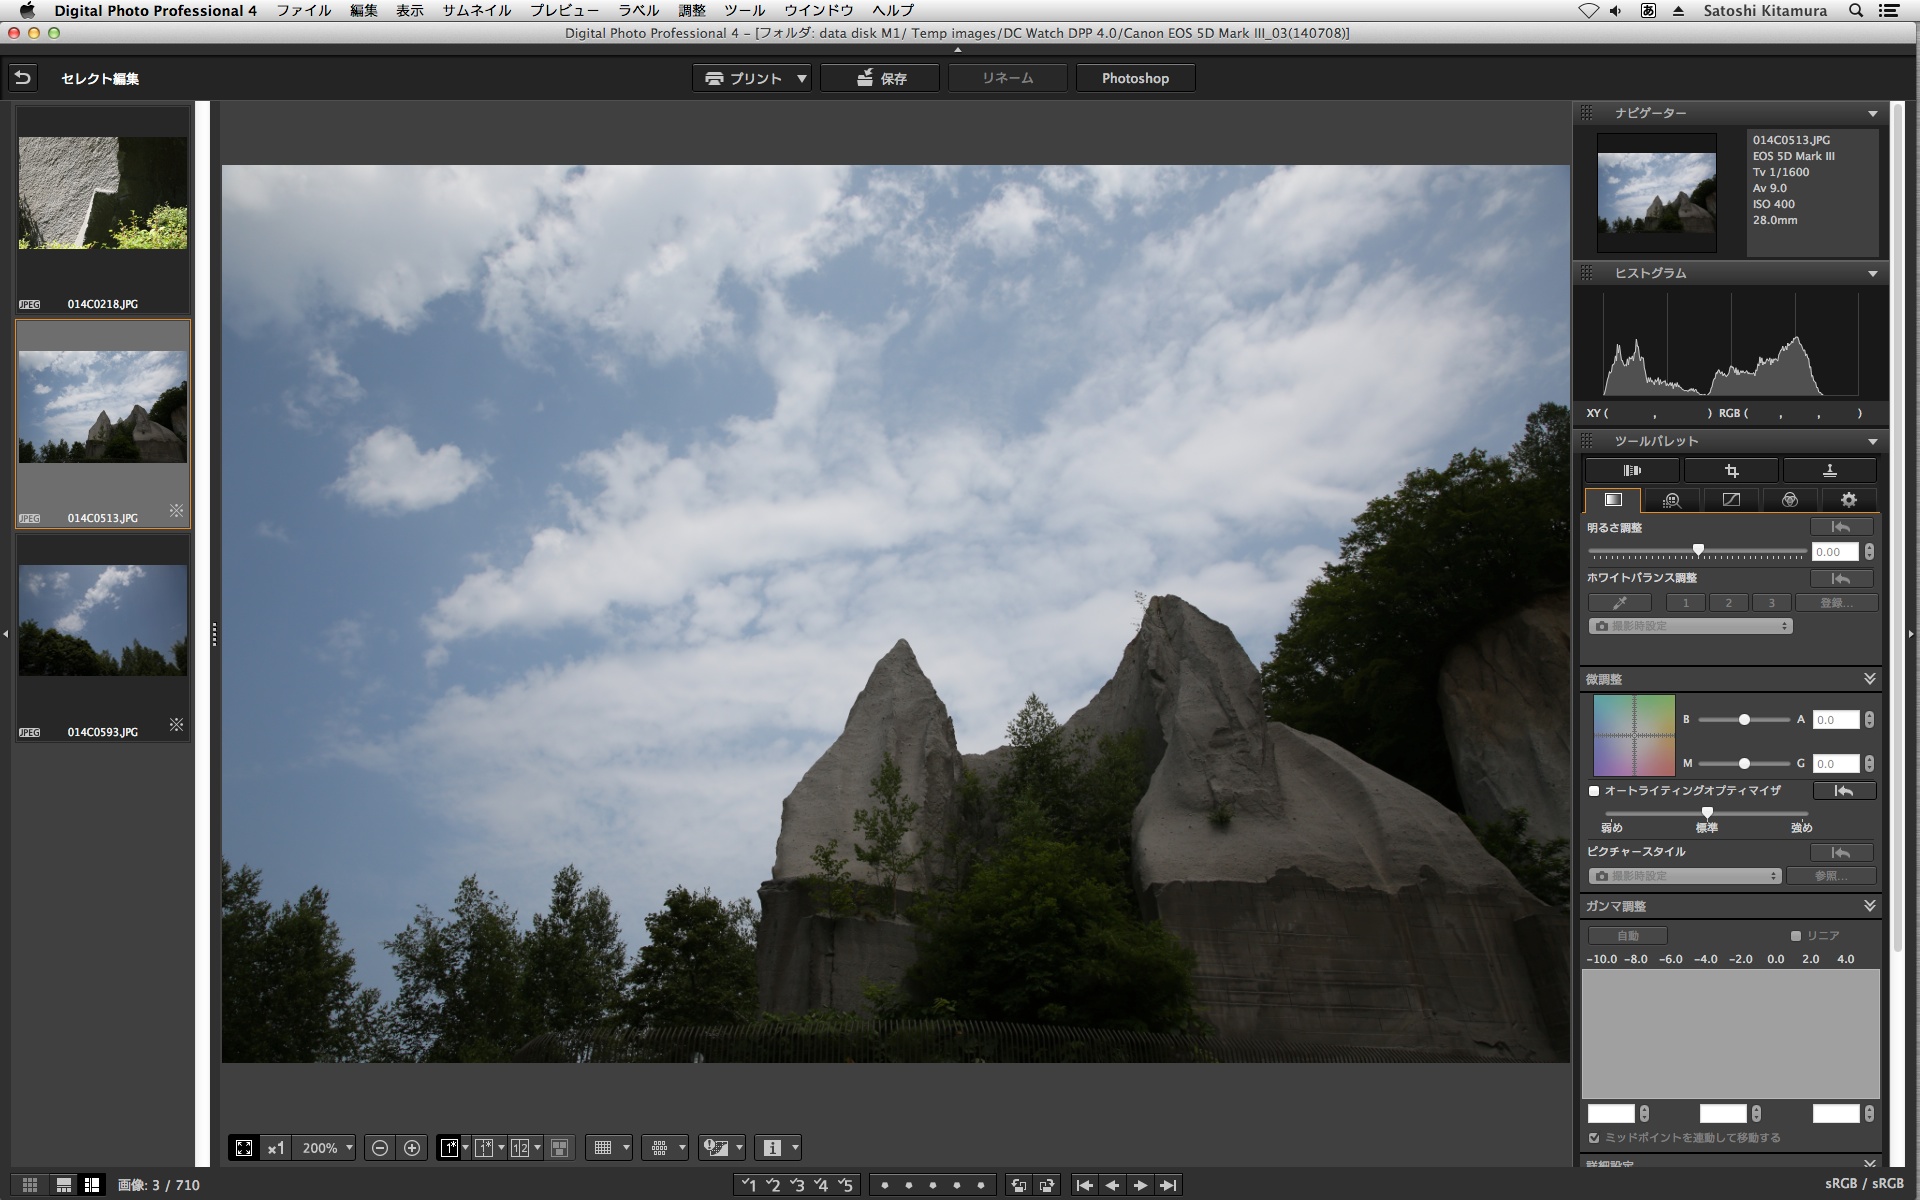Click the 保存 (save) button
Viewport: 1920px width, 1200px height.
click(x=880, y=78)
